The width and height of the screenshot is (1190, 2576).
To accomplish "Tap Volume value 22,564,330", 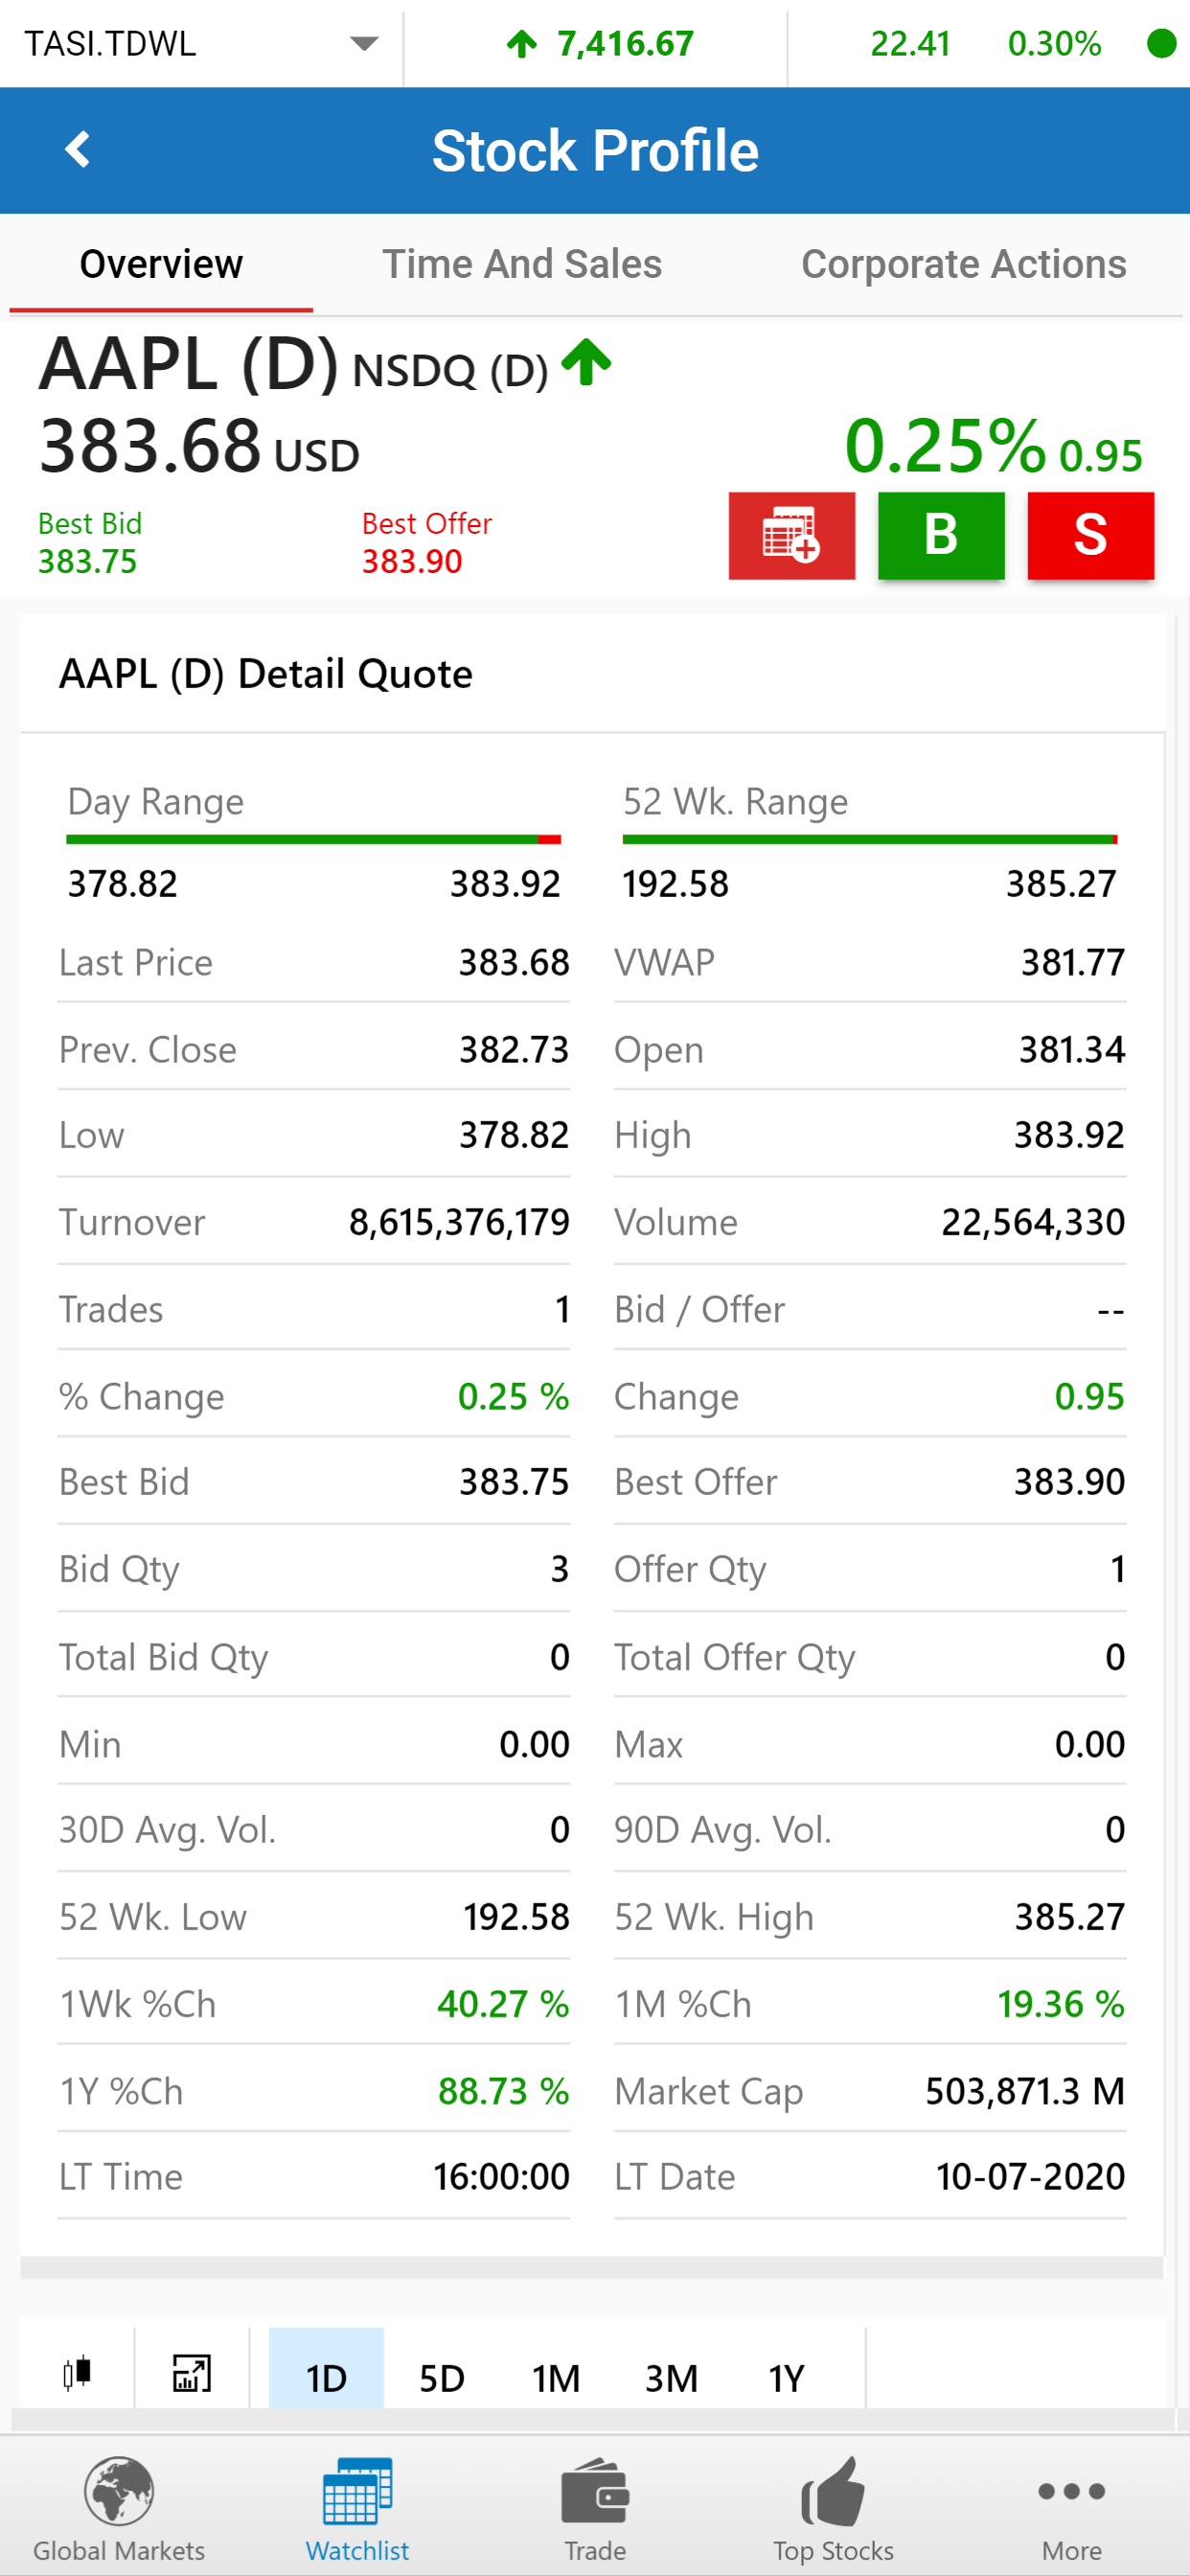I will (x=1033, y=1222).
